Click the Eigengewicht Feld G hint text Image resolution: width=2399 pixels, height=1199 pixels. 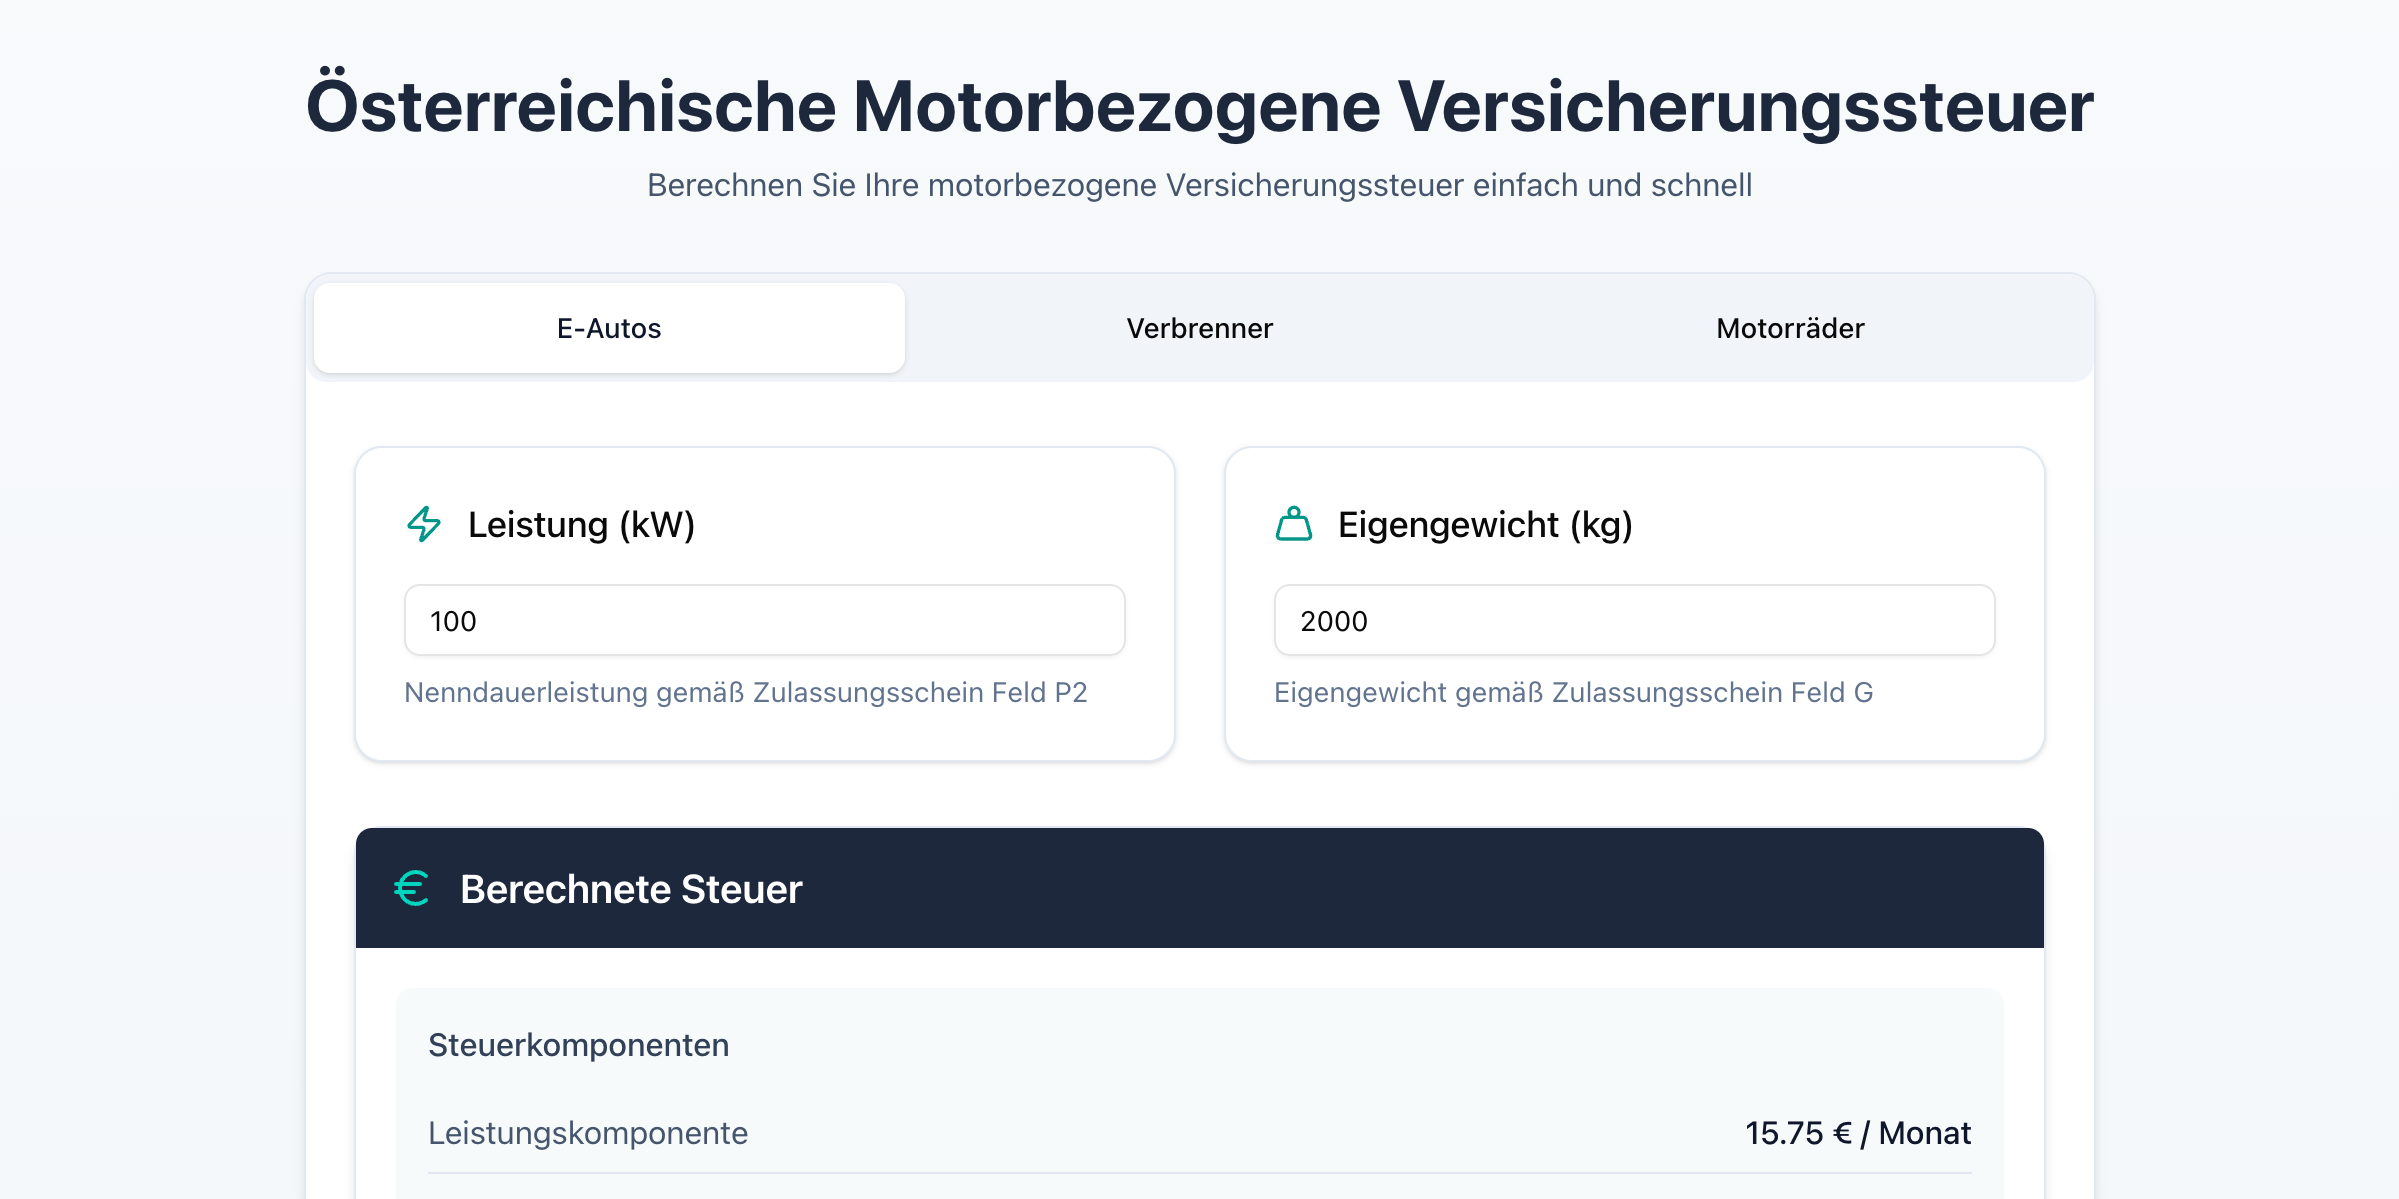point(1573,692)
